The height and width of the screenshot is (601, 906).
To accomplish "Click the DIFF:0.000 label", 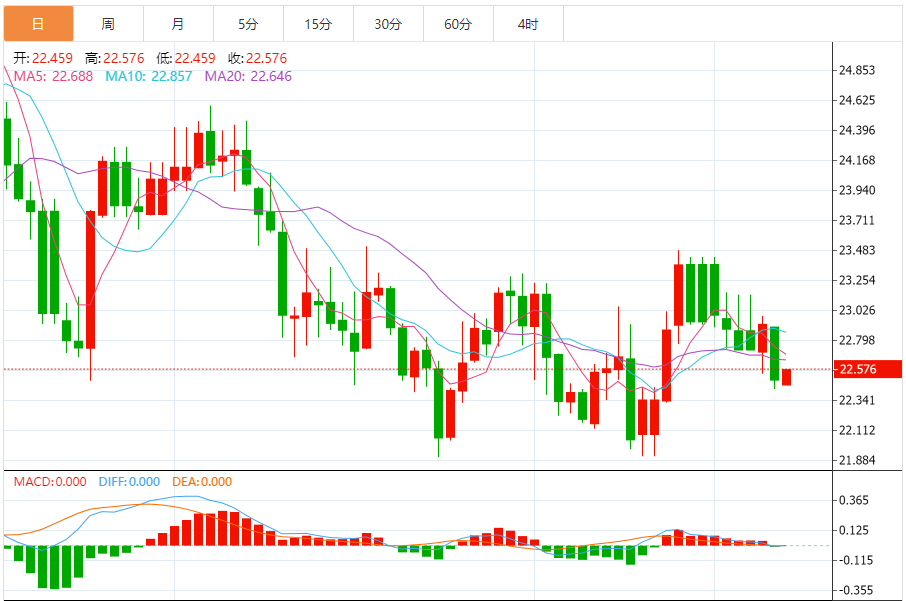I will [129, 482].
